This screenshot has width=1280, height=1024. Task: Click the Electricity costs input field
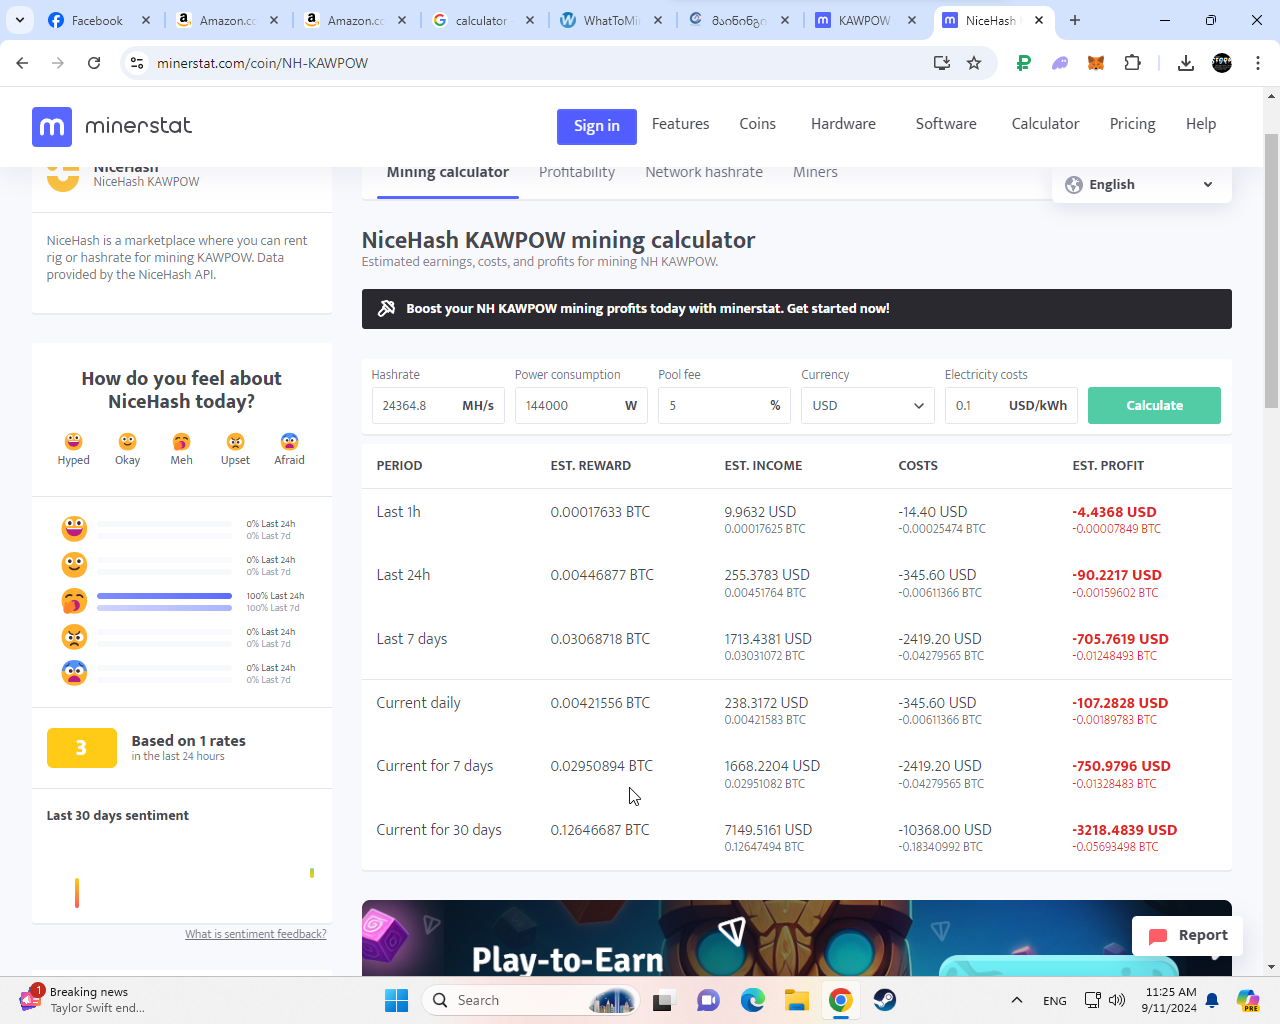tap(975, 406)
